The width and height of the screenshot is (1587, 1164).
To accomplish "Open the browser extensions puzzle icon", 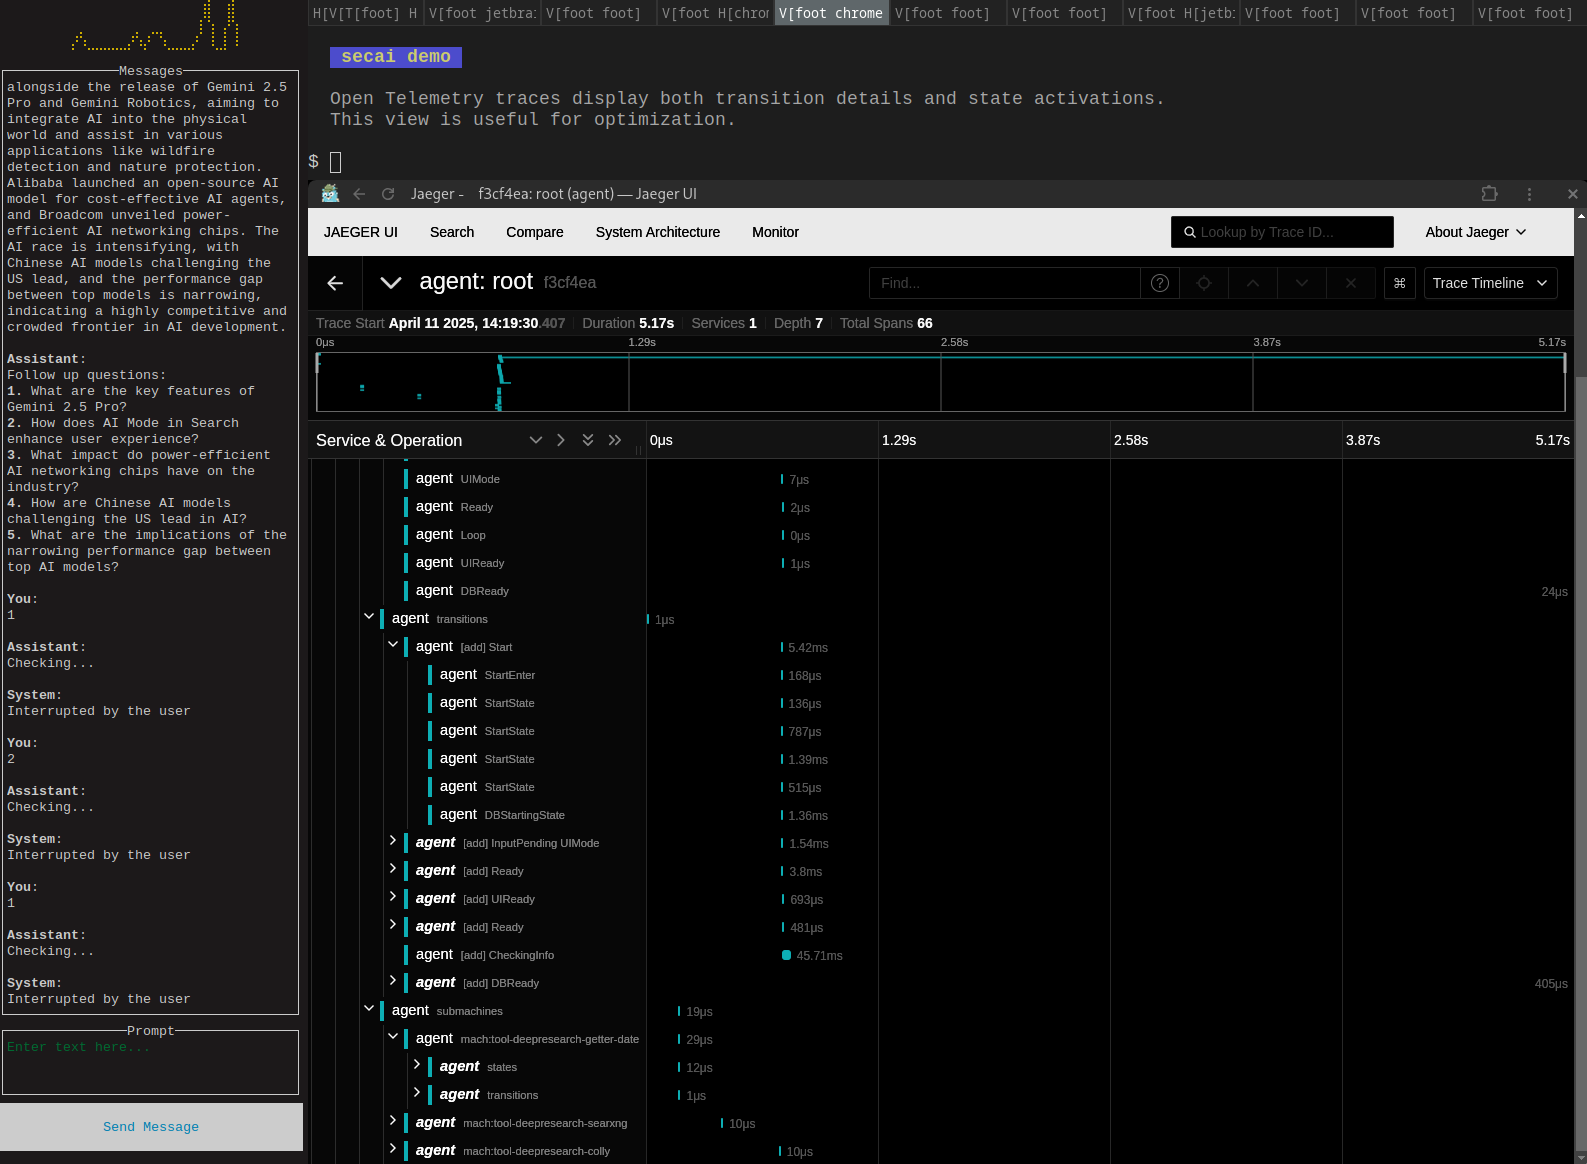I will click(x=1489, y=194).
